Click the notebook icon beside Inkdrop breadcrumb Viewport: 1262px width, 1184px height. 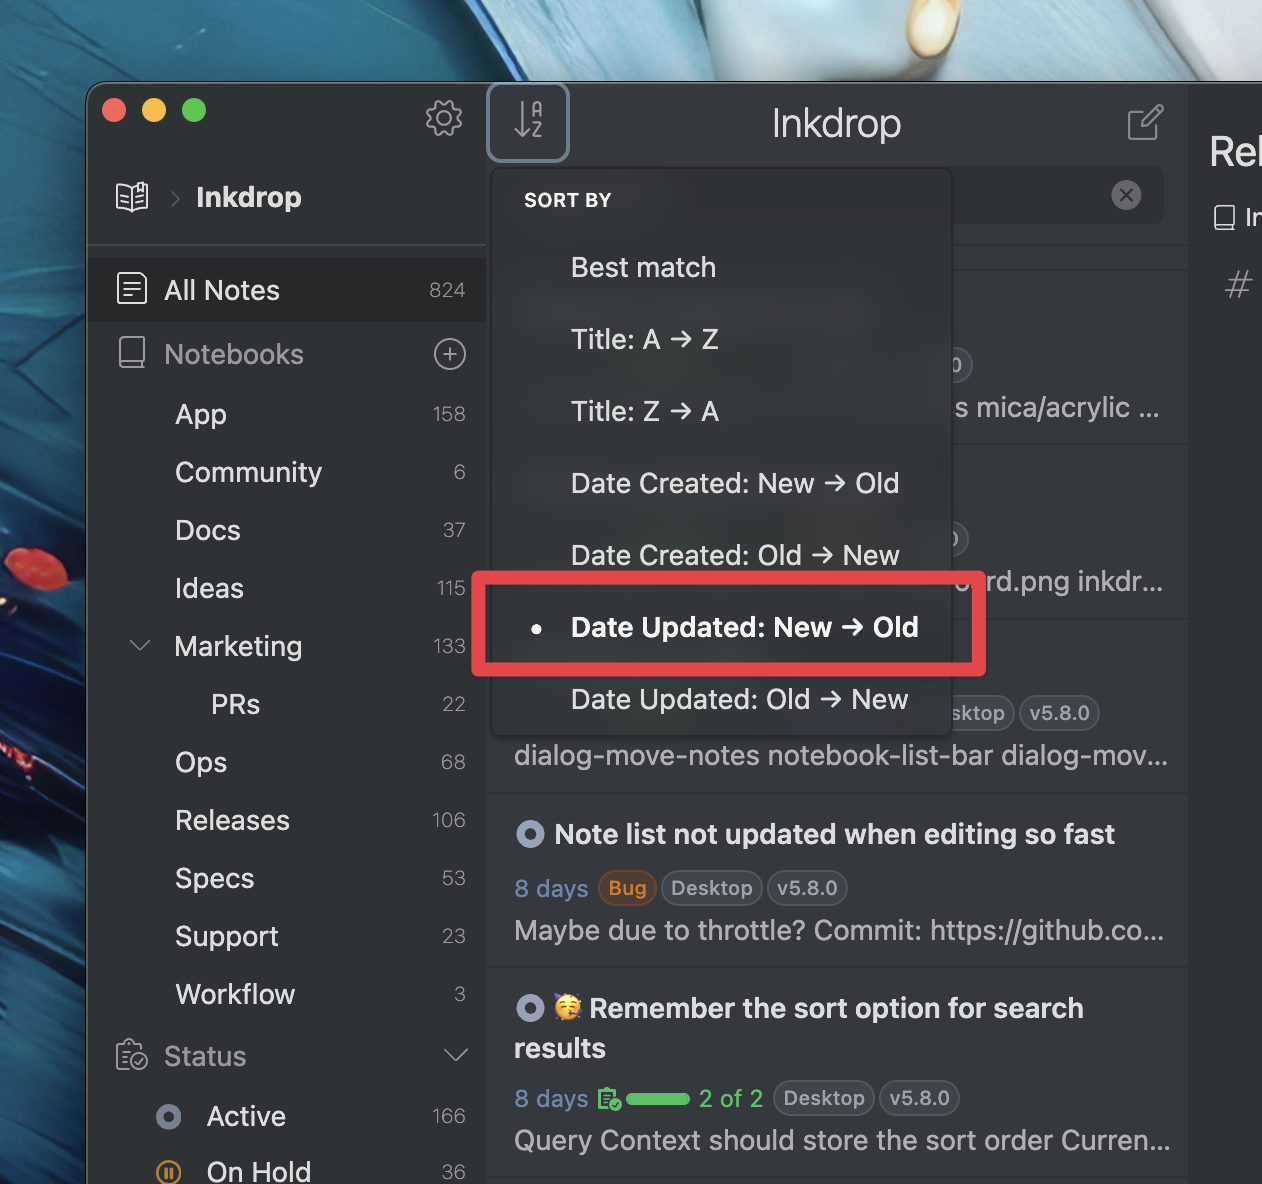[132, 197]
